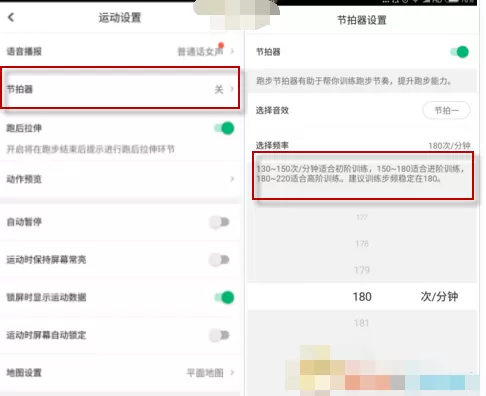Image resolution: width=486 pixels, height=396 pixels.
Task: Select 179 in frequency picker
Action: click(362, 270)
